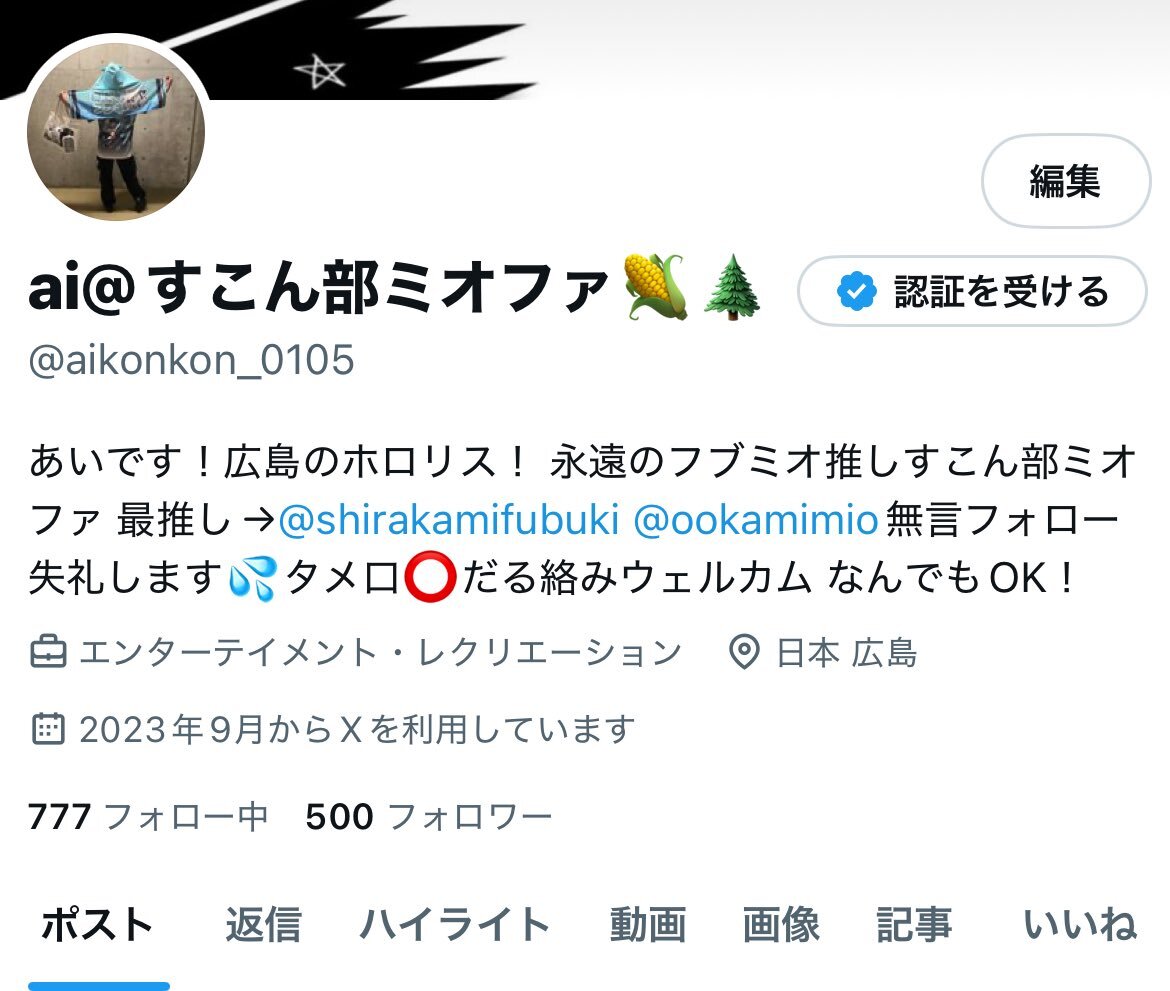Open the 777 フォロー中 following list

(x=148, y=816)
